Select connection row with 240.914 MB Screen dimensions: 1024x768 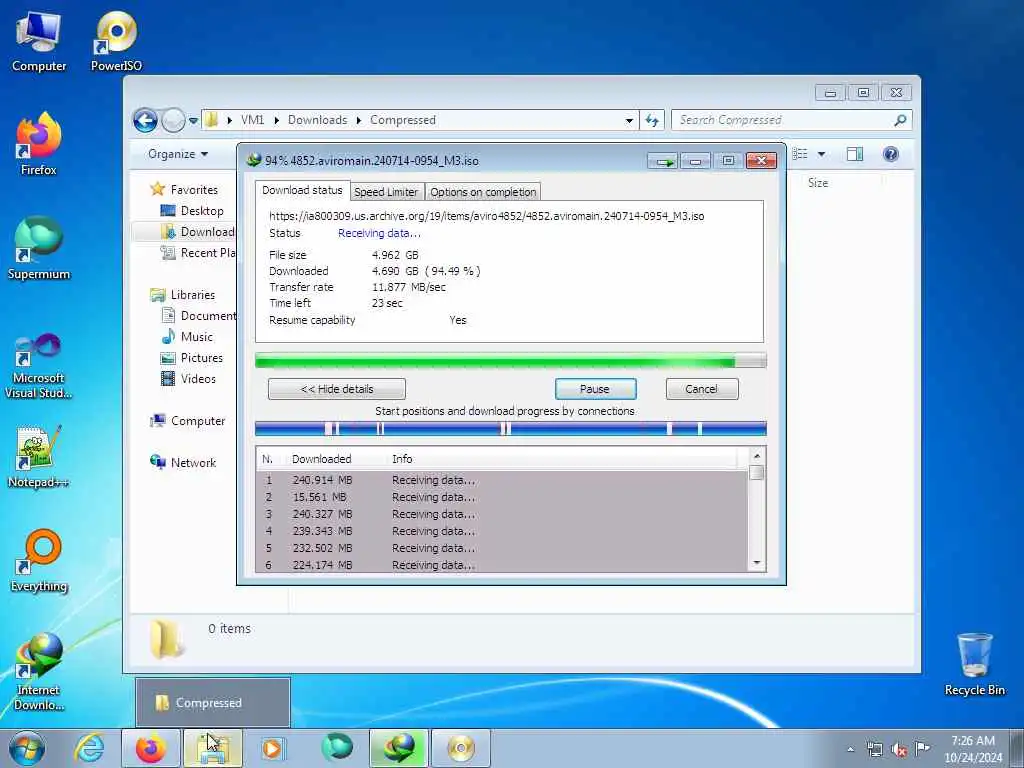coord(502,481)
